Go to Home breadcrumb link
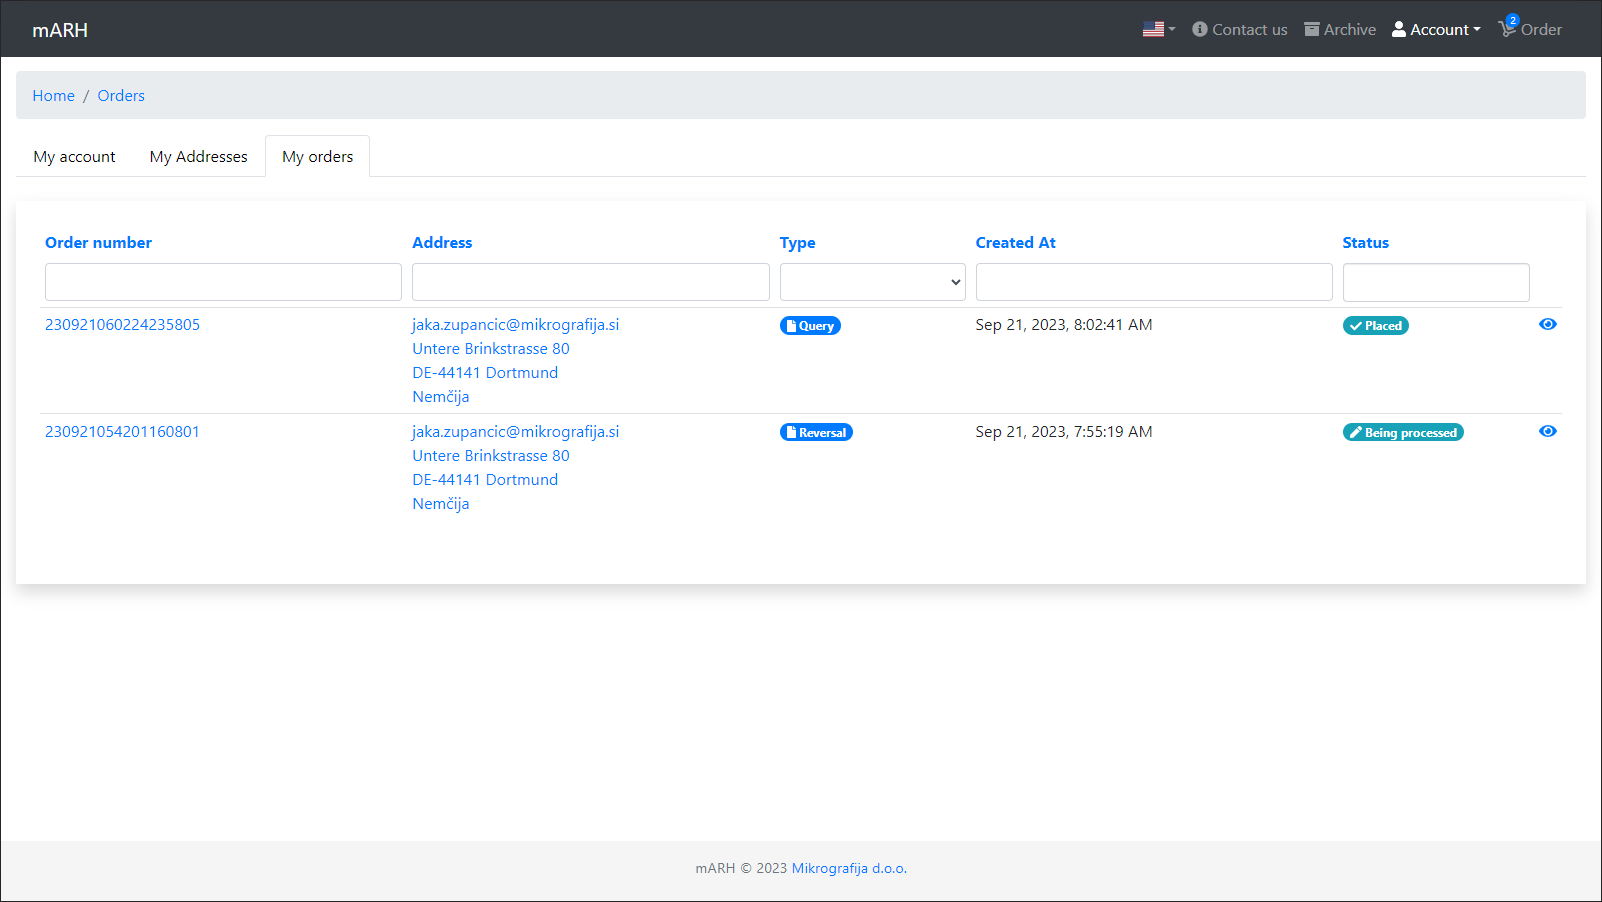The height and width of the screenshot is (902, 1602). click(53, 96)
